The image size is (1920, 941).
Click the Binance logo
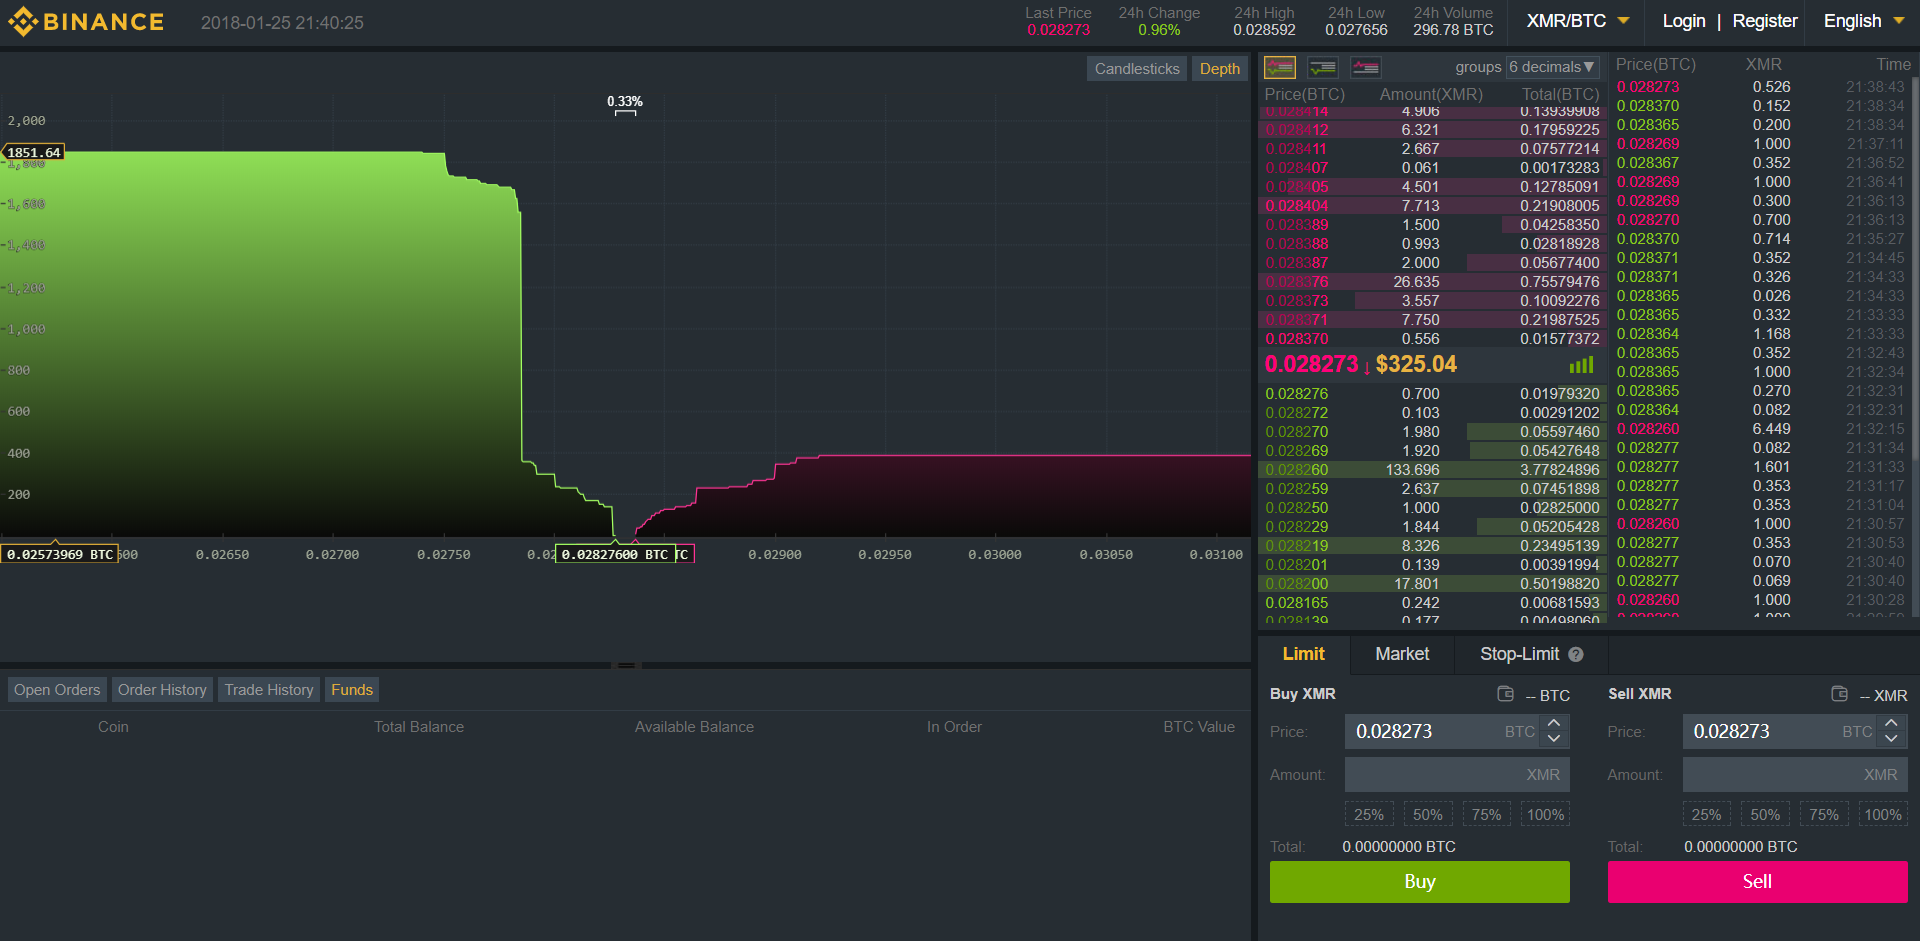point(86,21)
